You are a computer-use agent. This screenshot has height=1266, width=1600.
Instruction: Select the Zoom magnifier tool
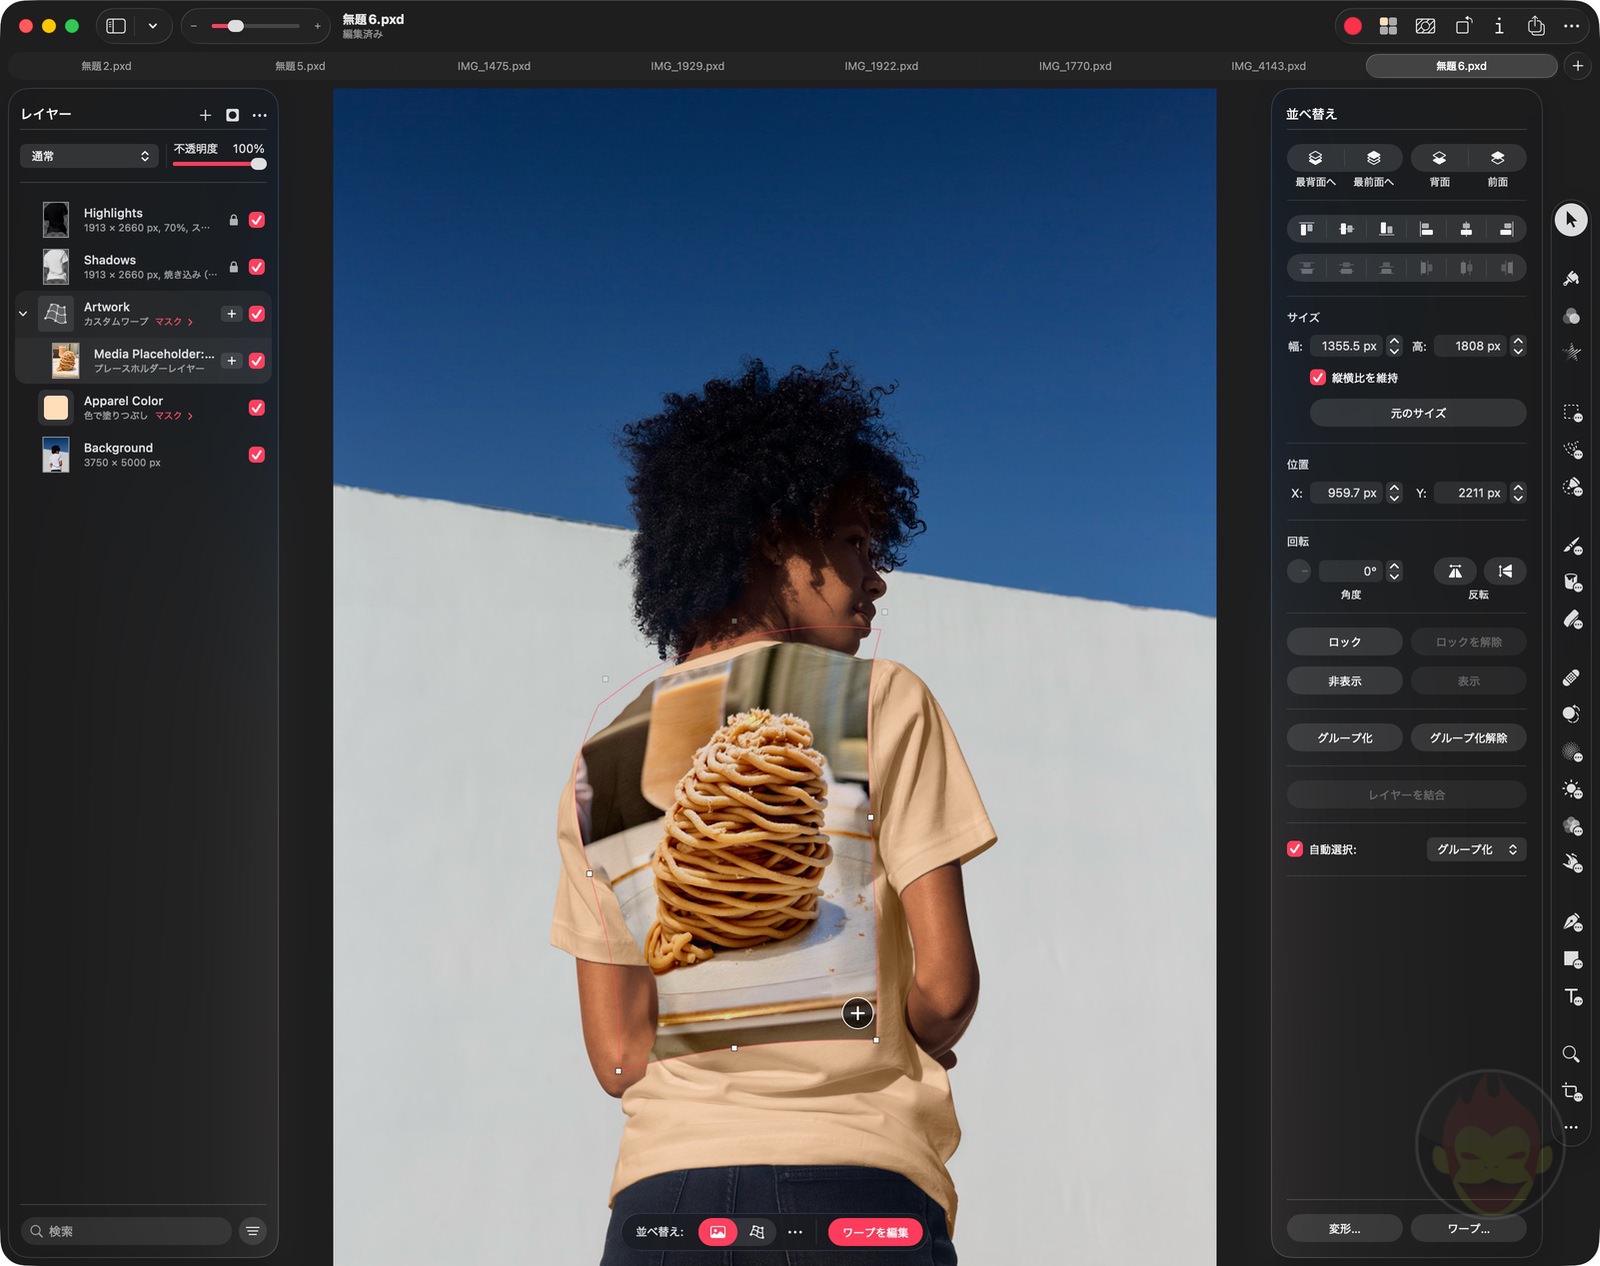1570,1053
